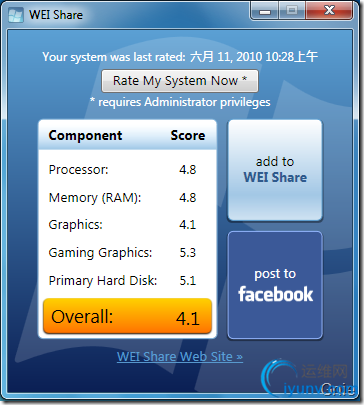Maximize the WEI Share window

(x=292, y=11)
